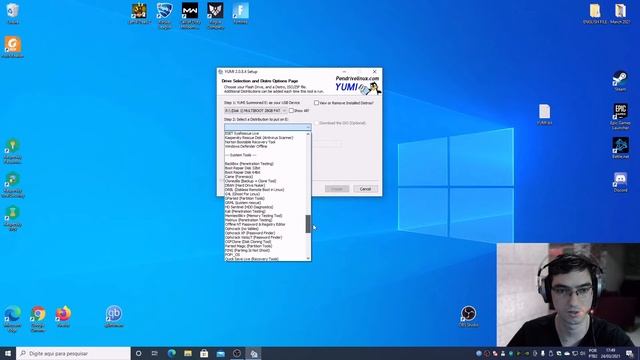Choose Boot Repair Disk 64bit
Viewport: 640px width, 360px height.
point(242,172)
